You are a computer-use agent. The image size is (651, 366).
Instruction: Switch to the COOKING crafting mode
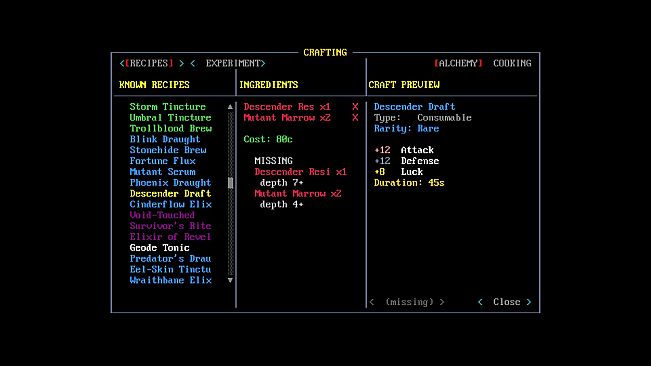(x=512, y=63)
